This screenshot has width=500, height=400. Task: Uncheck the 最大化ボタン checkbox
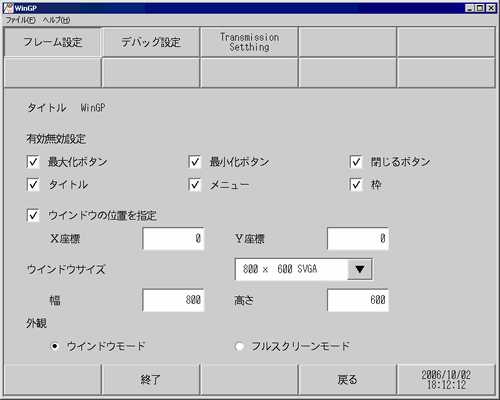point(33,162)
